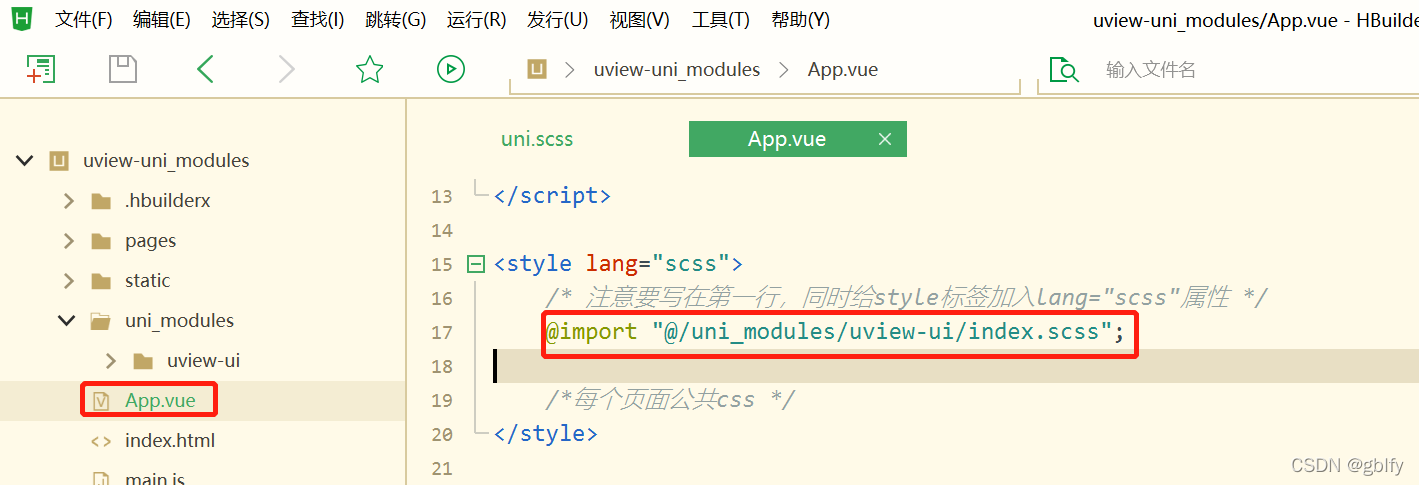Viewport: 1419px width, 485px height.
Task: Click the Run play icon in toolbar
Action: [x=451, y=69]
